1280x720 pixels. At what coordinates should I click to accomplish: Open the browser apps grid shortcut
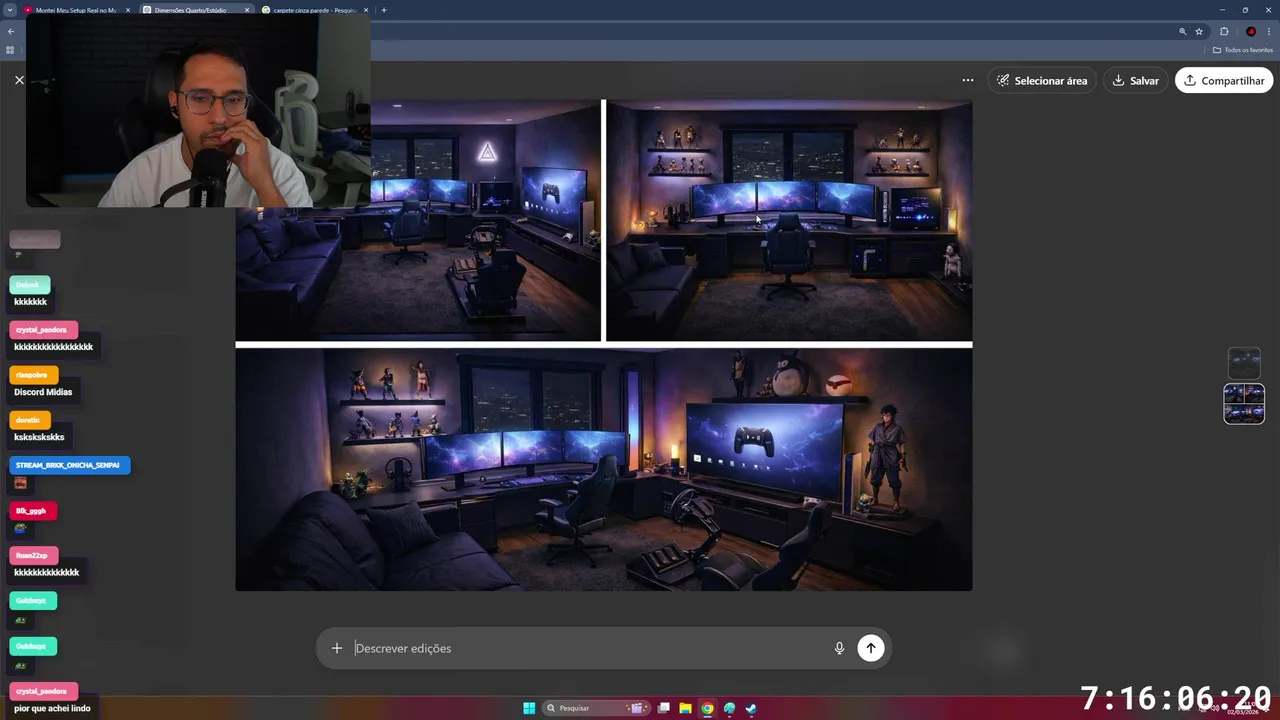click(10, 50)
